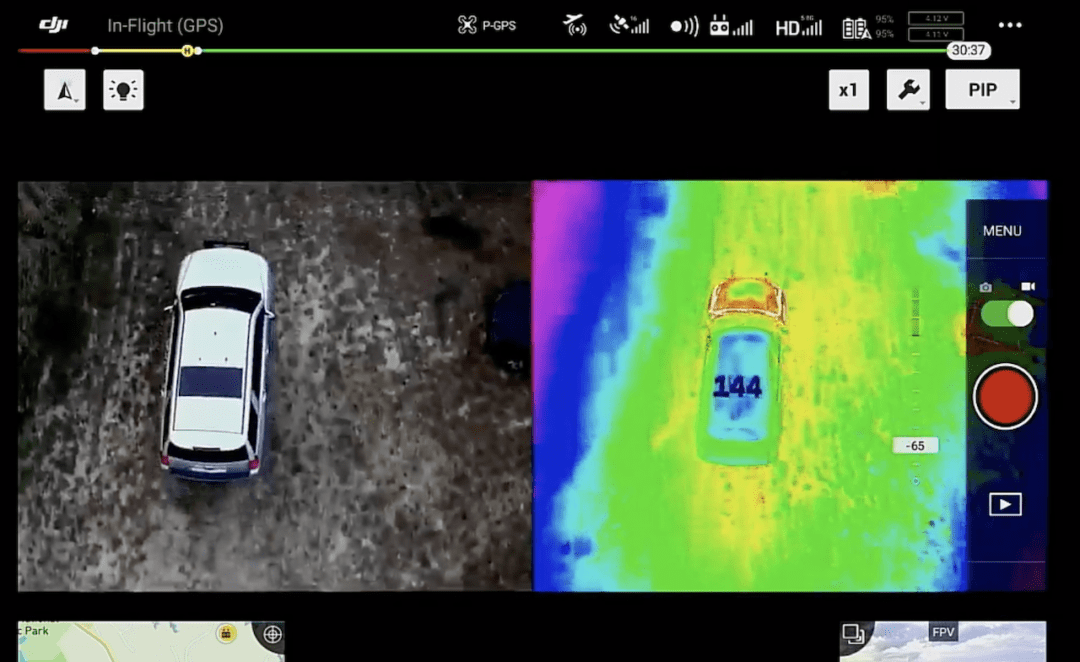Open the camera settings wrench icon
The image size is (1080, 662).
tap(908, 89)
